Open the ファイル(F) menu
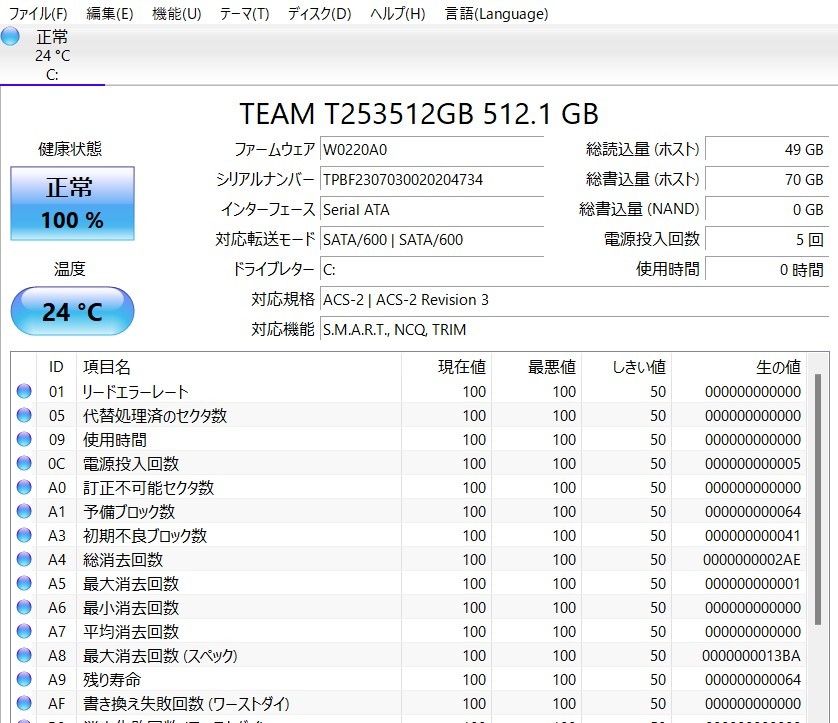 coord(38,13)
